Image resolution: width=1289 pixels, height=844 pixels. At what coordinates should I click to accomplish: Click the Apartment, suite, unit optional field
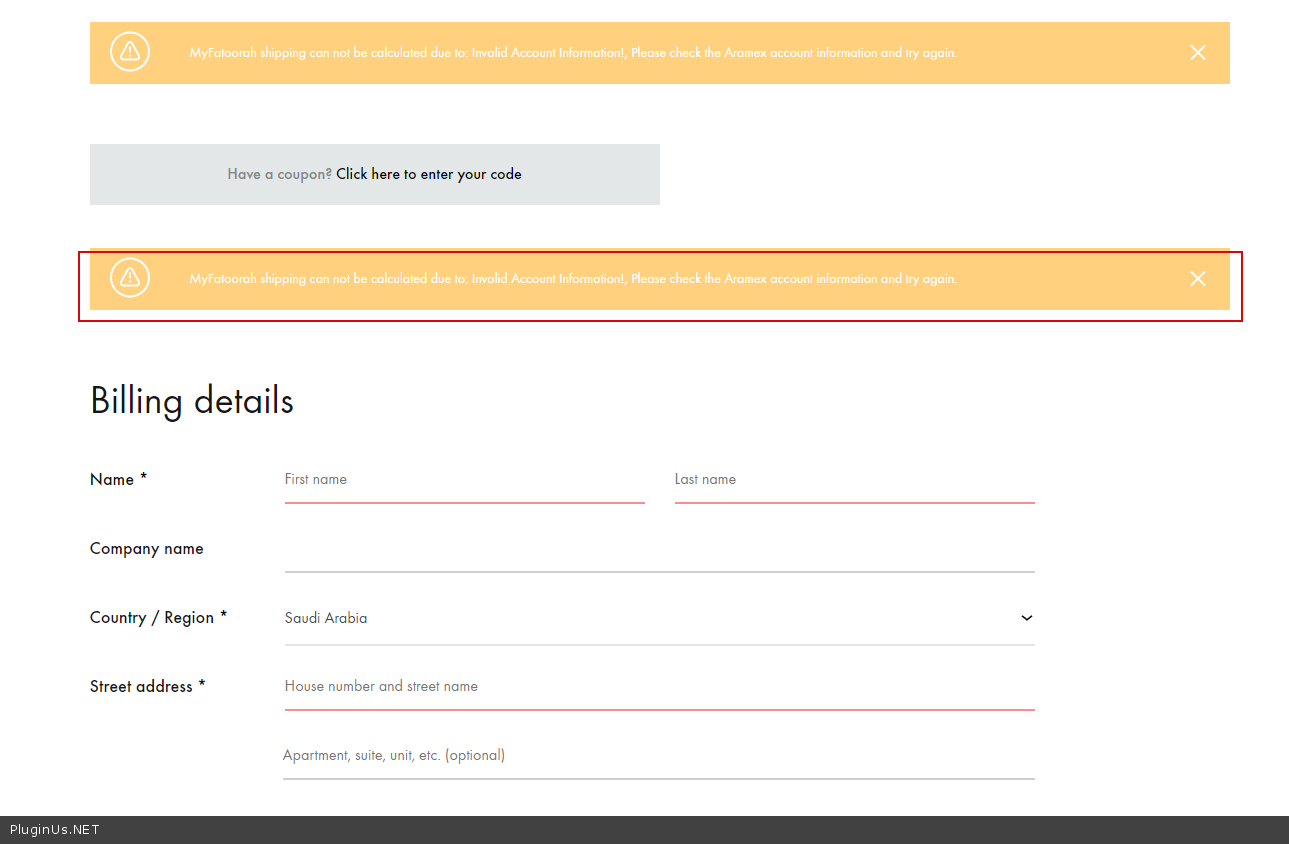[659, 756]
